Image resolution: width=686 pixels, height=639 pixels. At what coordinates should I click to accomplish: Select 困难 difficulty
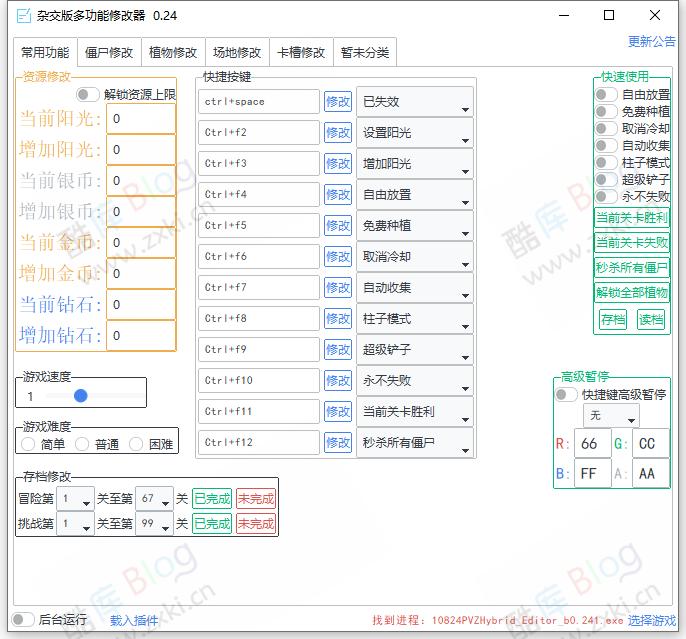tap(136, 444)
